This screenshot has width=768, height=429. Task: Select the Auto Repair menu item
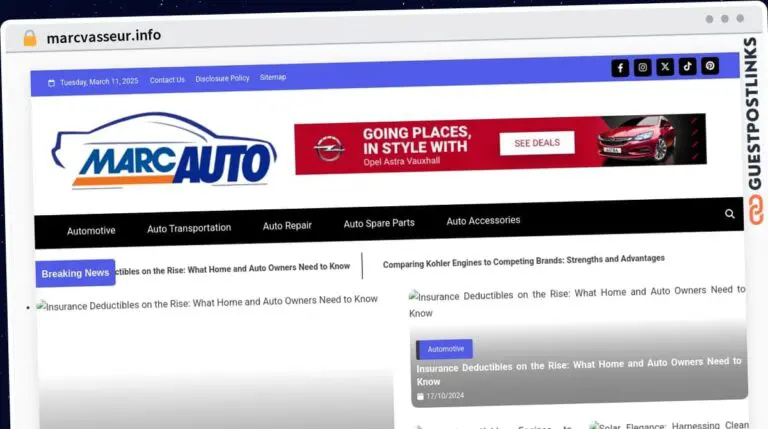[x=287, y=226]
